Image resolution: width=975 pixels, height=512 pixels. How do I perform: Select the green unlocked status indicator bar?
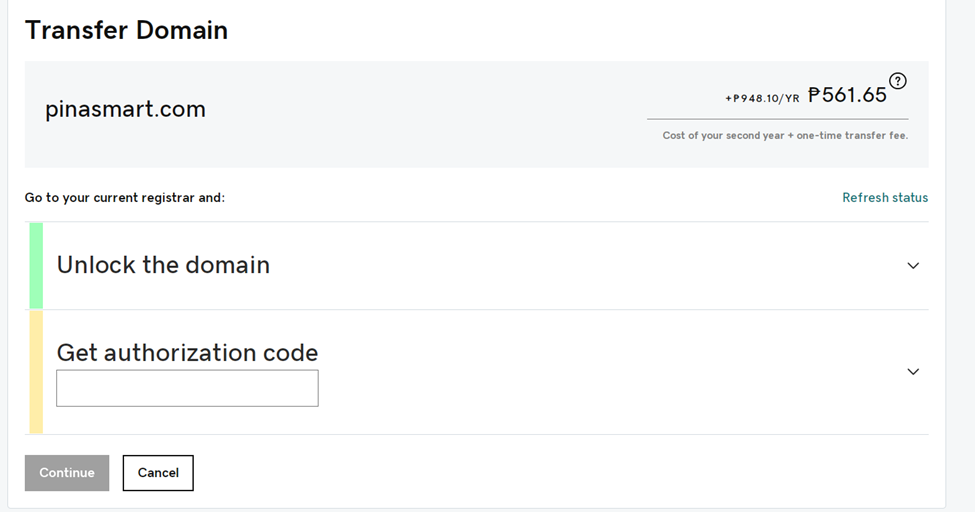[x=36, y=266]
